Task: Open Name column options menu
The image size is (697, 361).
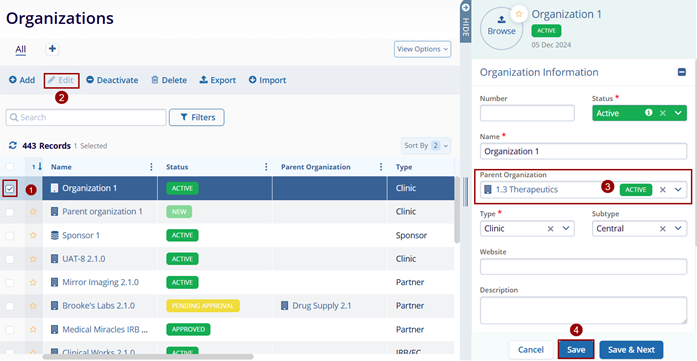Action: tap(151, 167)
